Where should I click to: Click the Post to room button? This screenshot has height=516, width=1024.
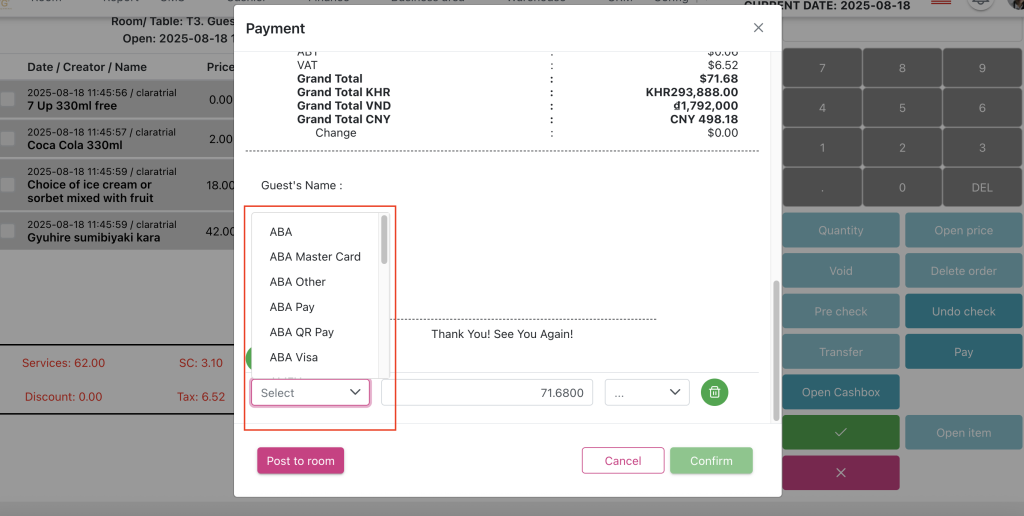[300, 461]
